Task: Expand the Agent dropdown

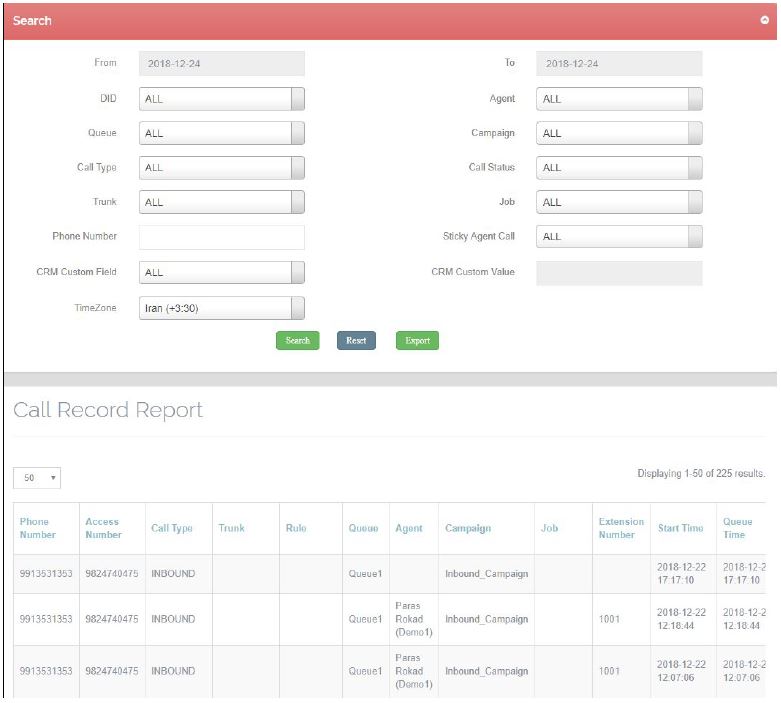Action: coord(618,99)
